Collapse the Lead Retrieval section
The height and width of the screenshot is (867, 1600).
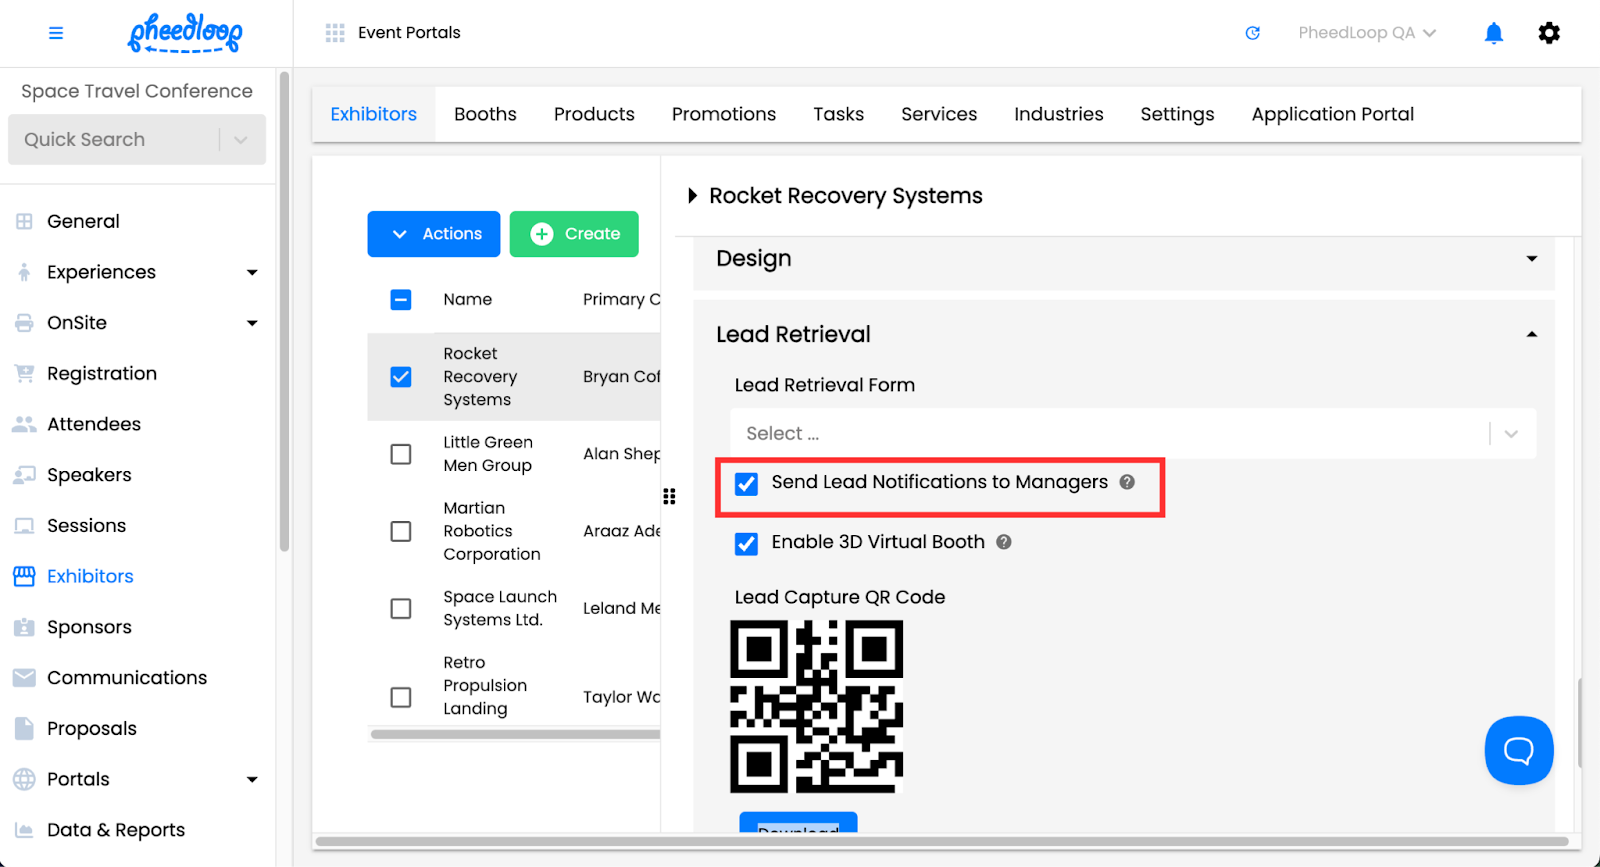1531,335
